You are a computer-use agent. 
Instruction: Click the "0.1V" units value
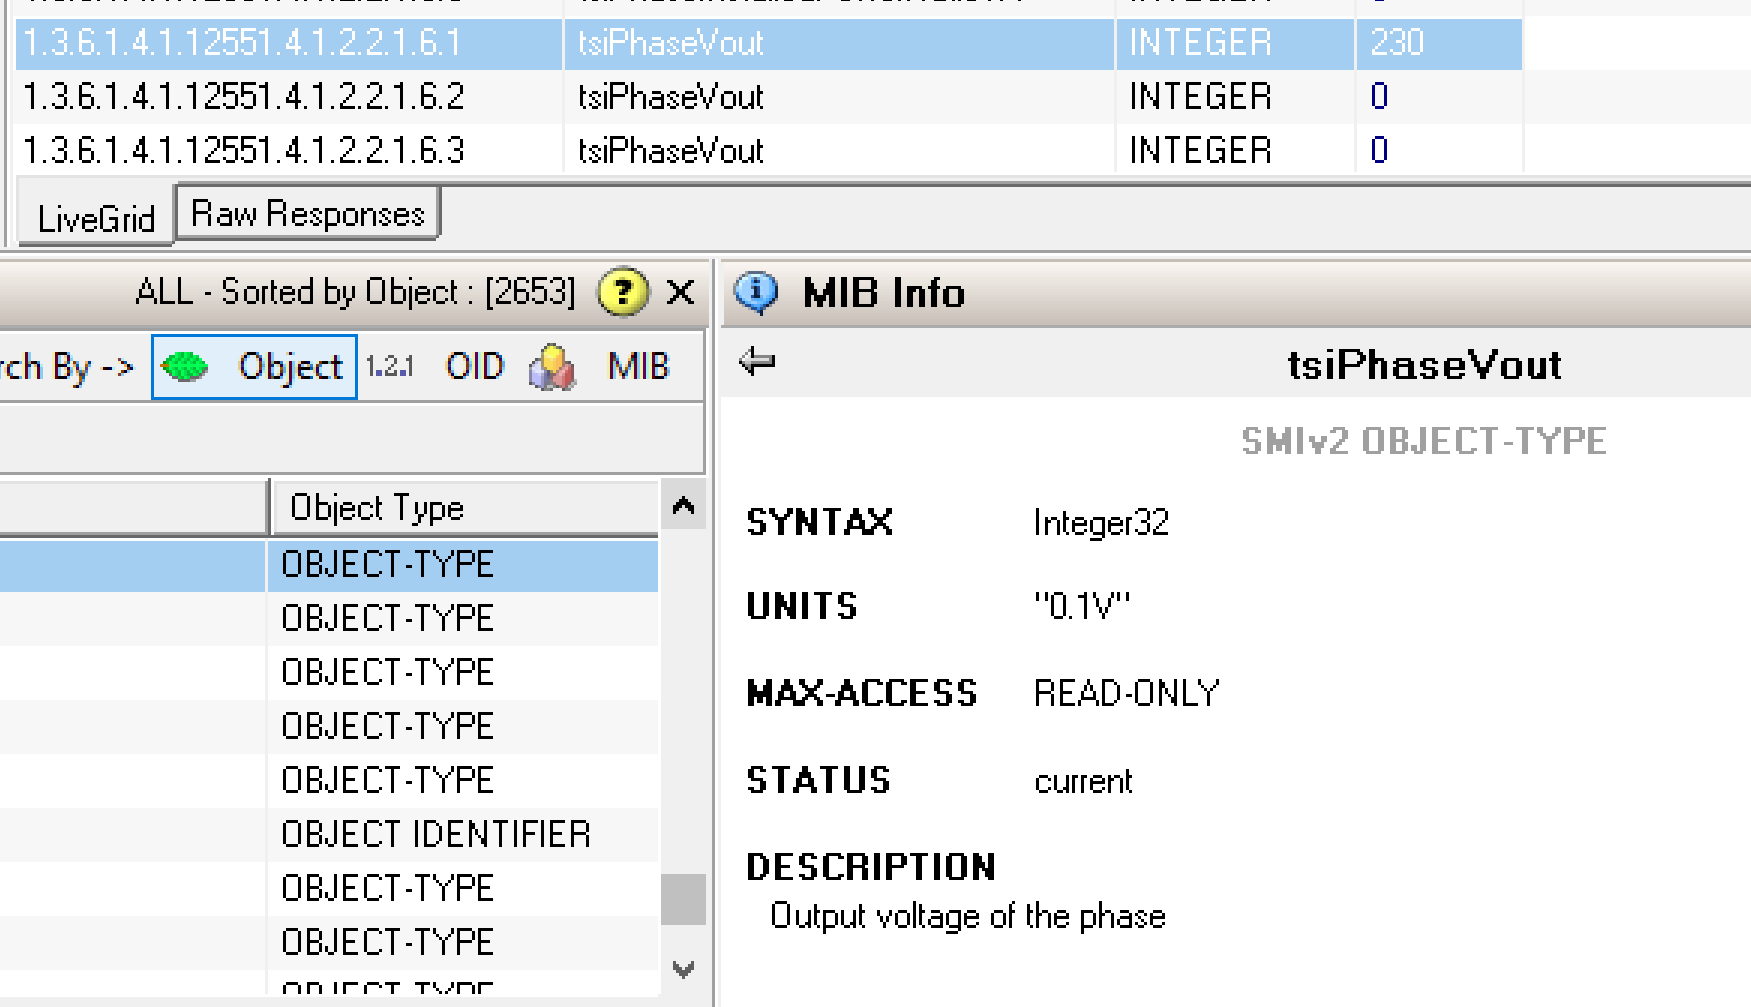[x=1082, y=606]
